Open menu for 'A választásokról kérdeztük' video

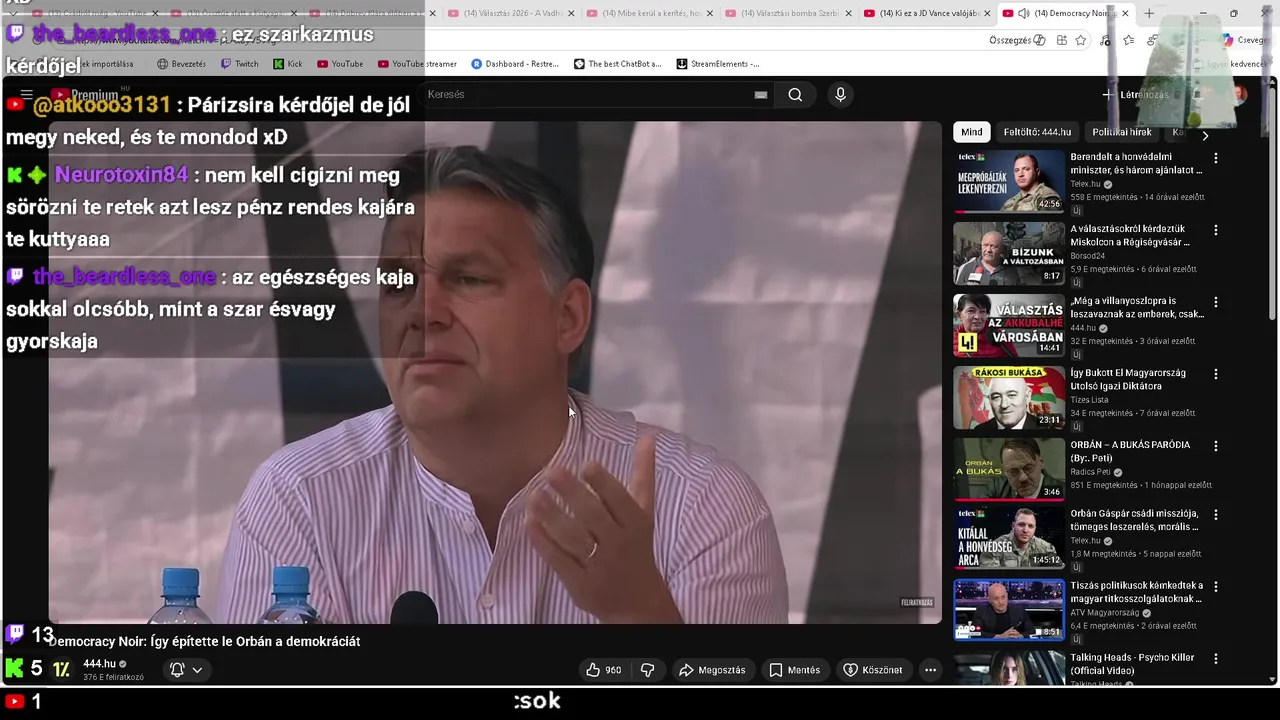point(1216,230)
